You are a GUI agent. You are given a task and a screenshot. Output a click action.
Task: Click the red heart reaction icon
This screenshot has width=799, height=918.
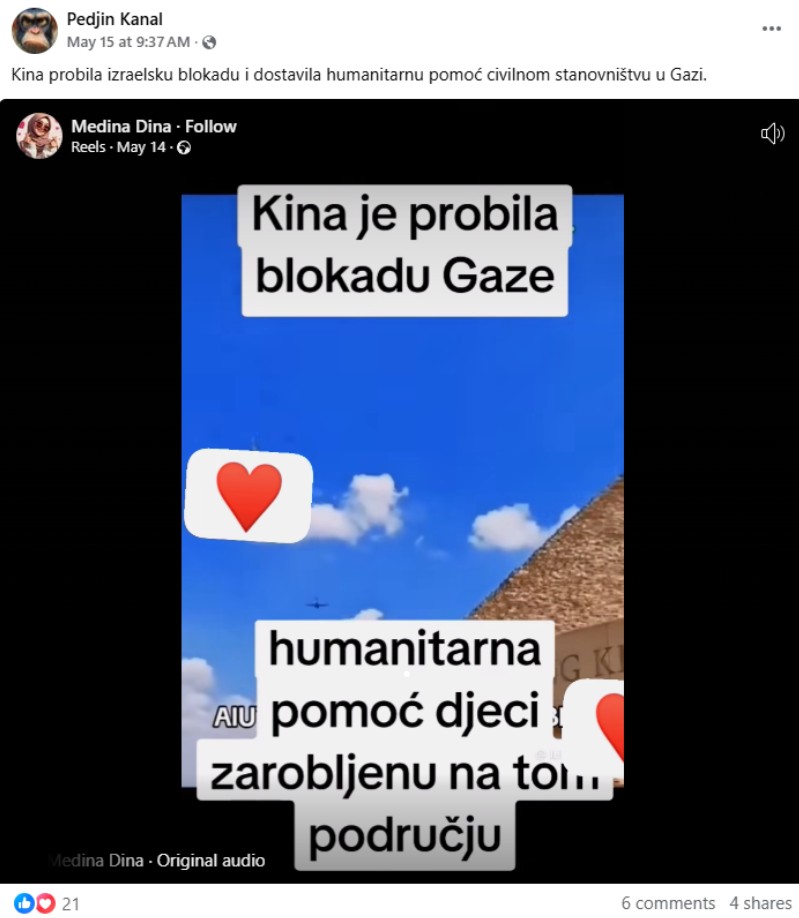46,903
